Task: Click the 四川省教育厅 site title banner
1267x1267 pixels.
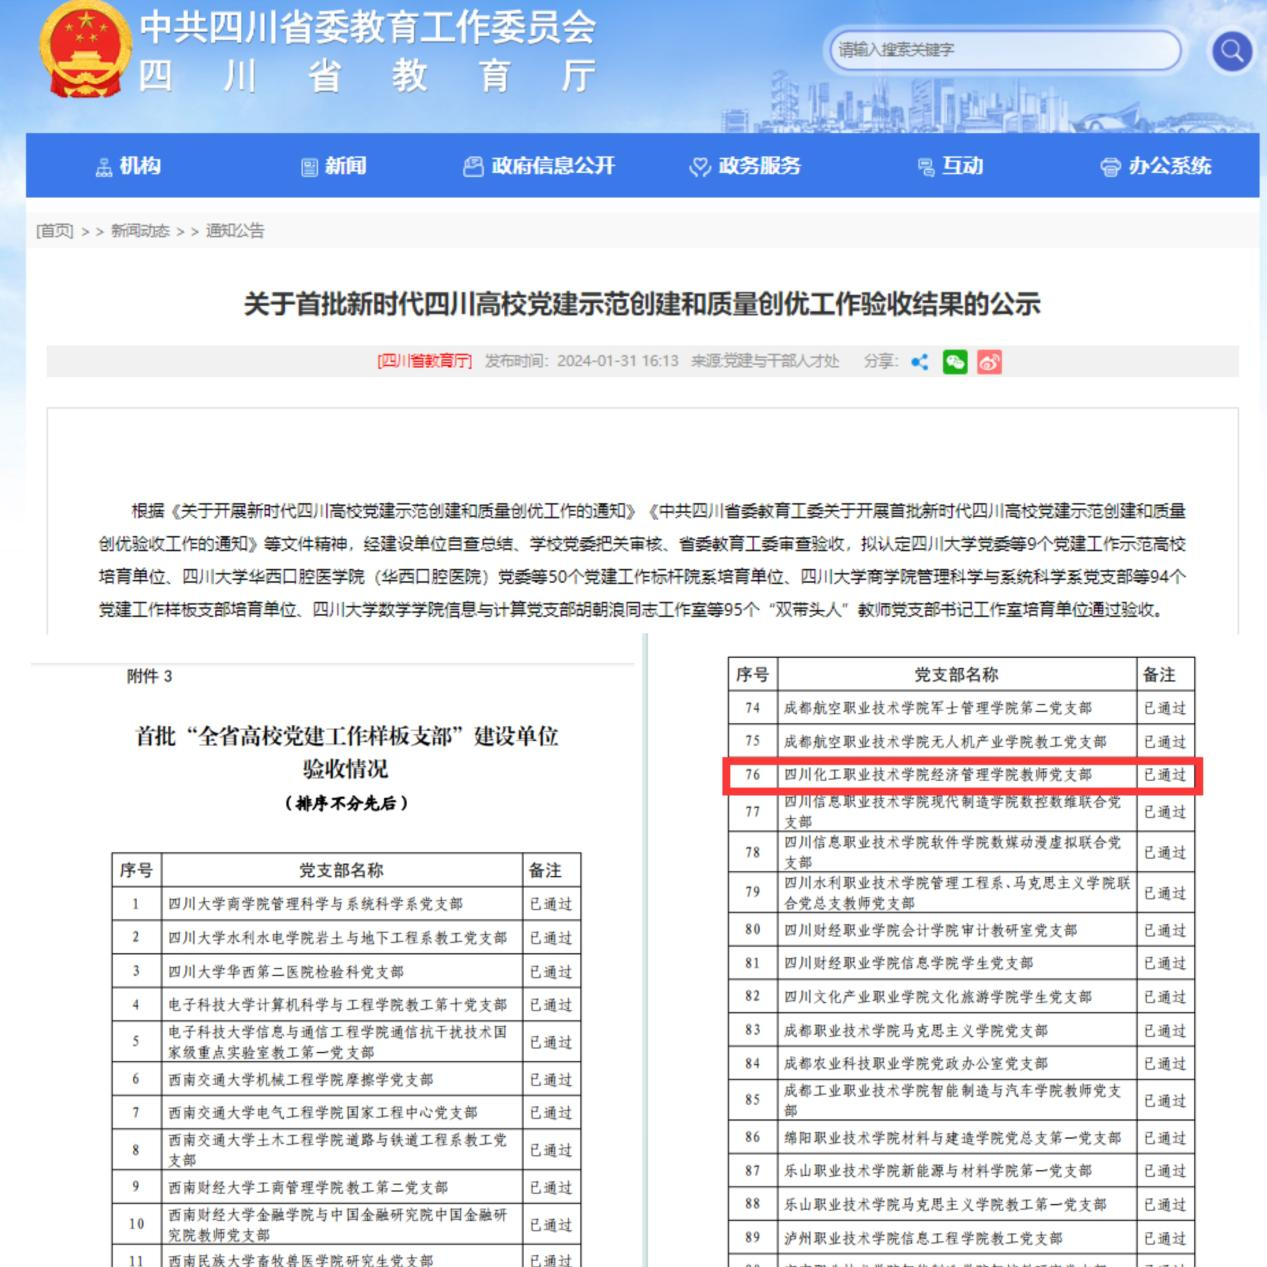Action: pos(367,50)
